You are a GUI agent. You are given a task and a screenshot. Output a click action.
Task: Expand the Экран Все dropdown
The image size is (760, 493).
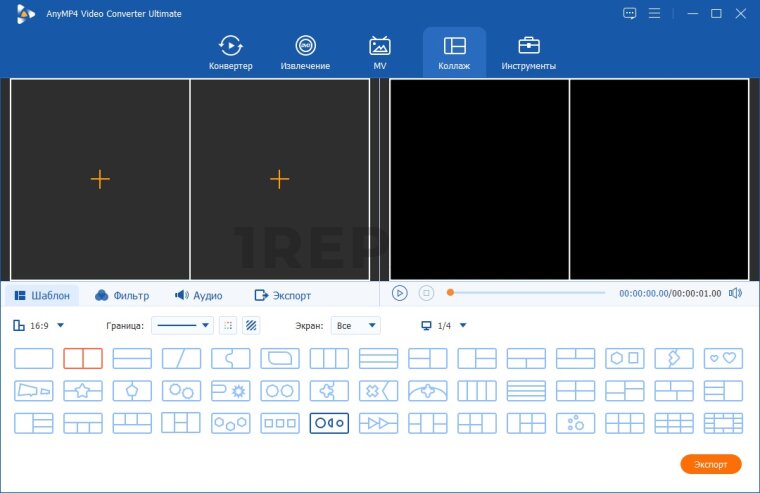click(x=356, y=325)
